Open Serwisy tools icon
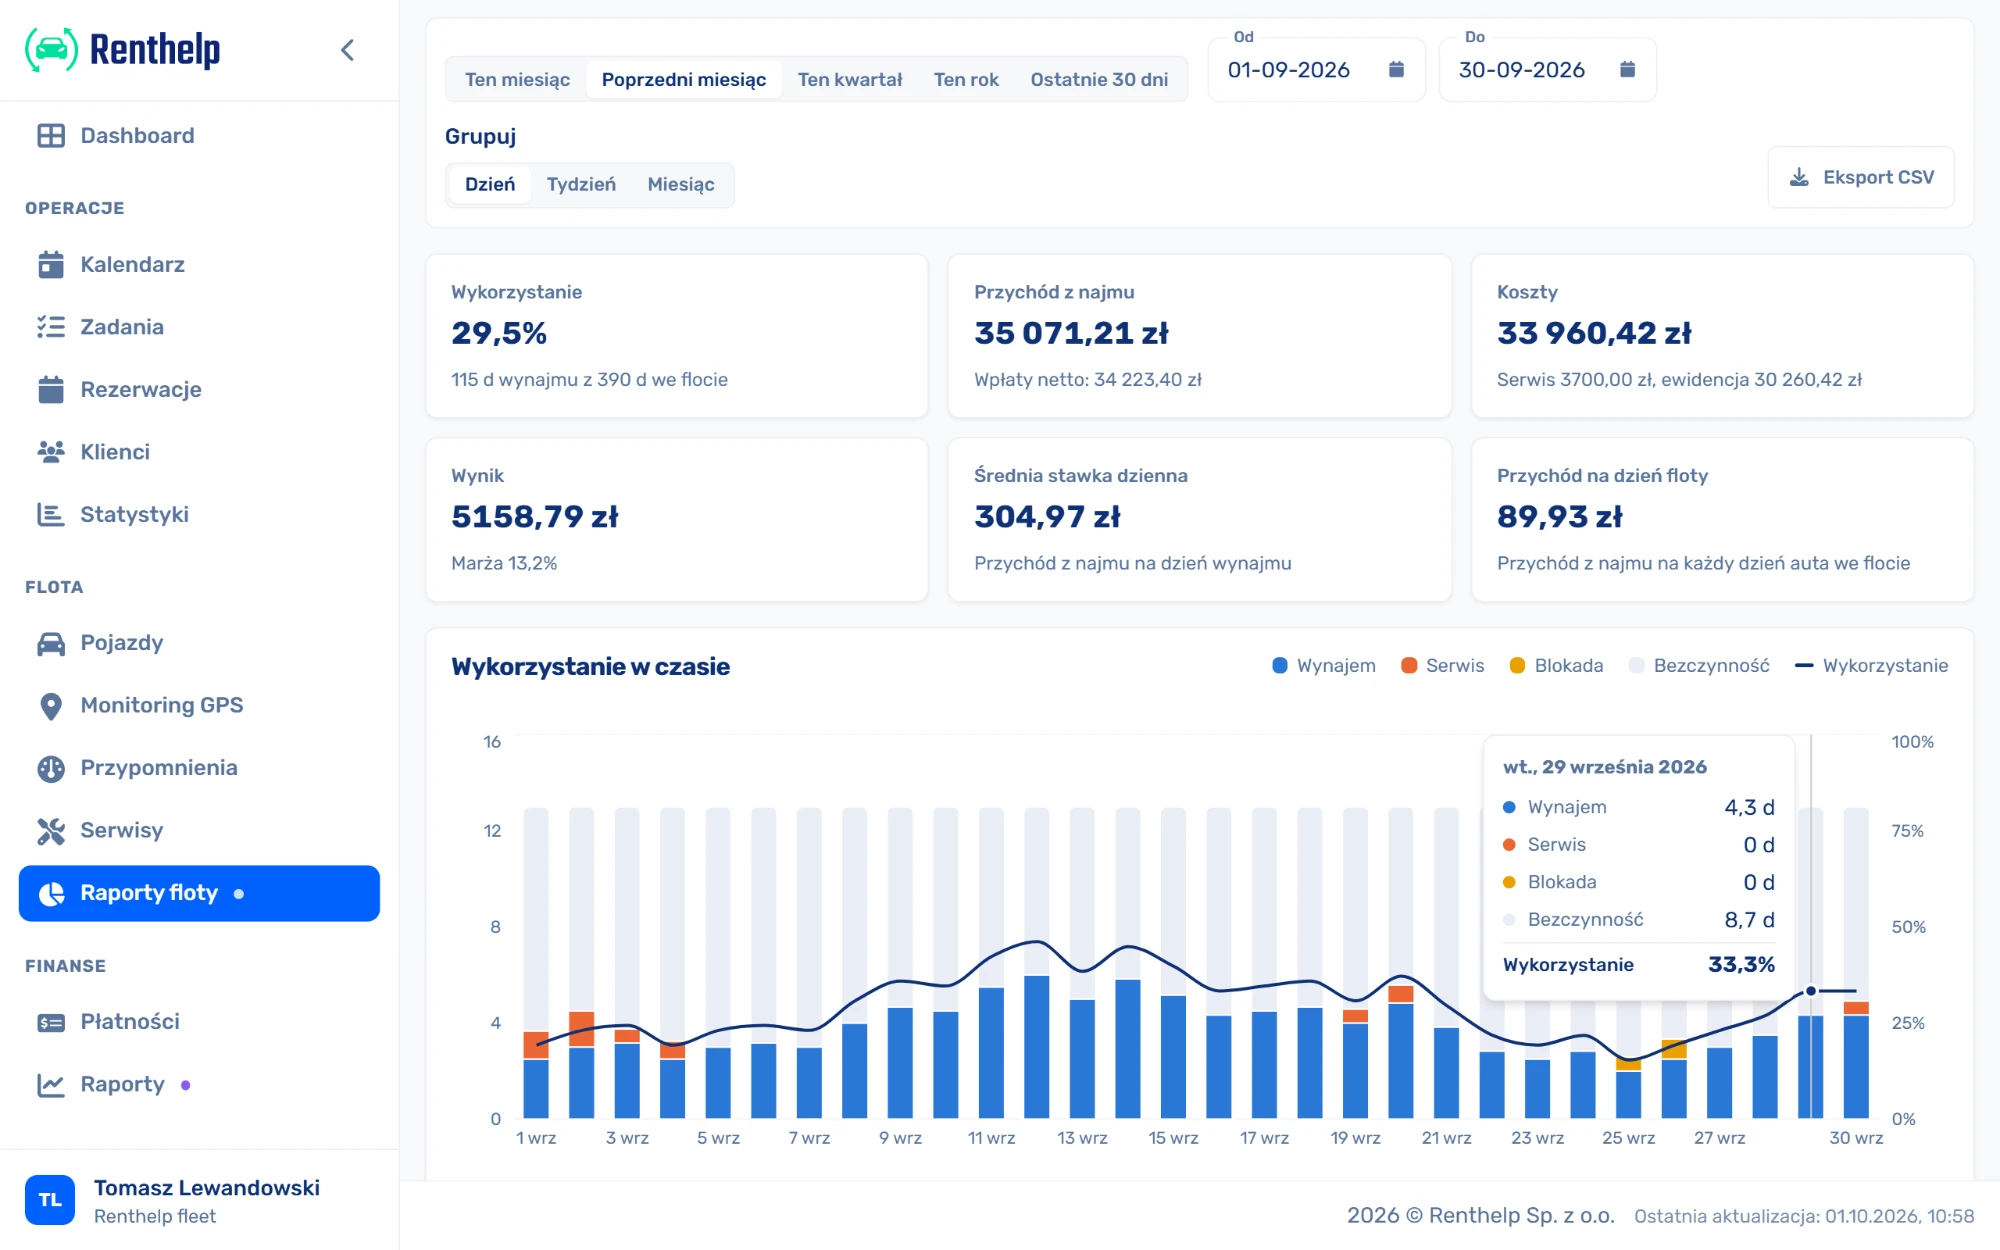 [x=51, y=831]
